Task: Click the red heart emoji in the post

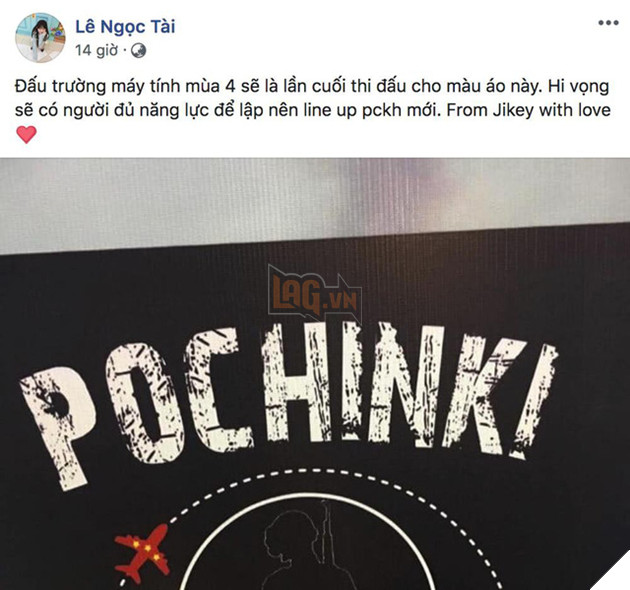Action: pyautogui.click(x=27, y=134)
